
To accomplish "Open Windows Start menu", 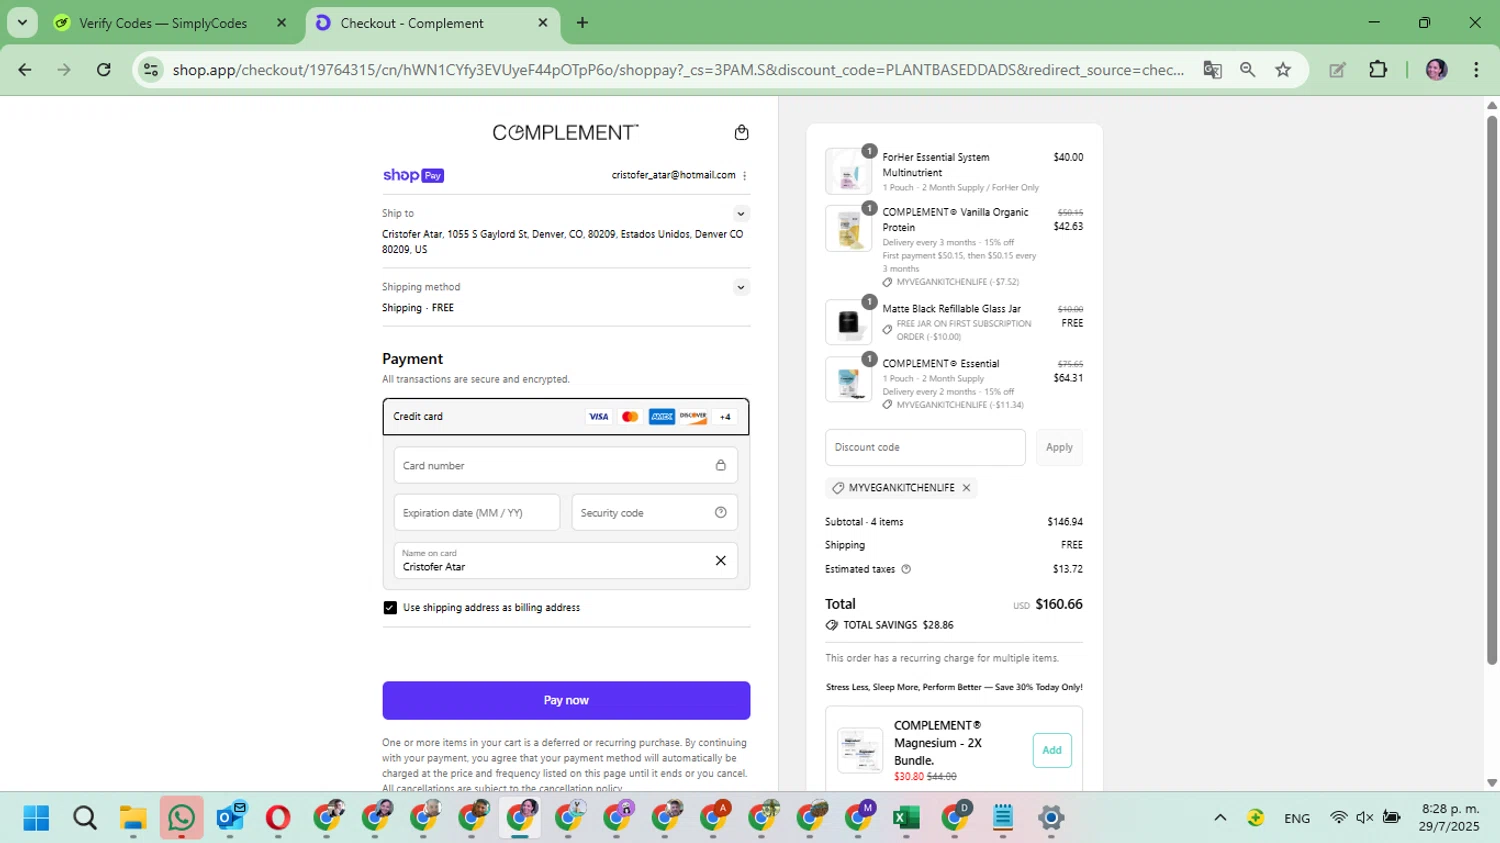I will [x=36, y=818].
